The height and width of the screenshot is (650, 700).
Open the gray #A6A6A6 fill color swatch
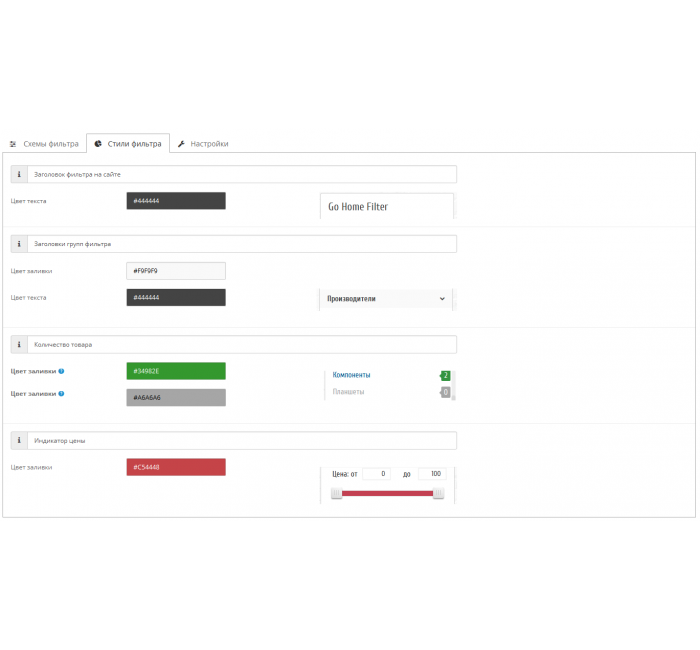(x=176, y=398)
